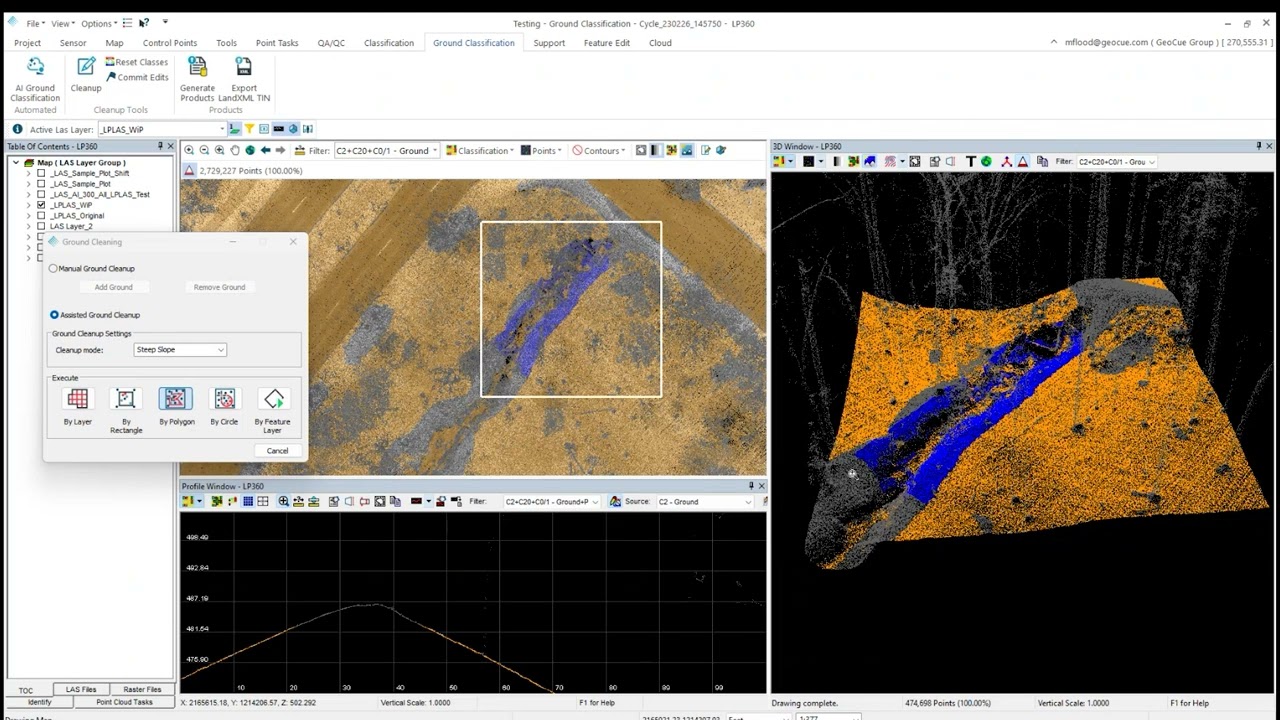1280x720 pixels.
Task: Click the Identify button at bottom left
Action: click(x=39, y=702)
